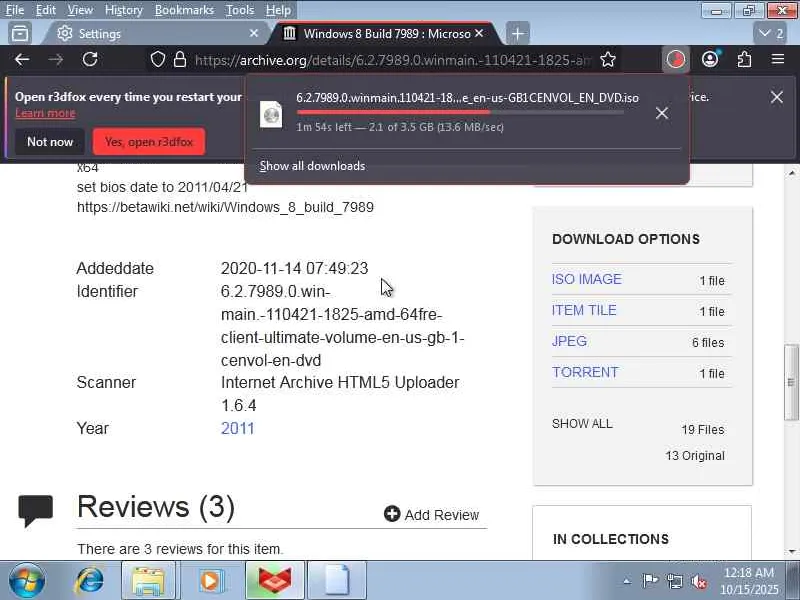Open the 2011 year link
This screenshot has height=600, width=800.
click(x=237, y=428)
